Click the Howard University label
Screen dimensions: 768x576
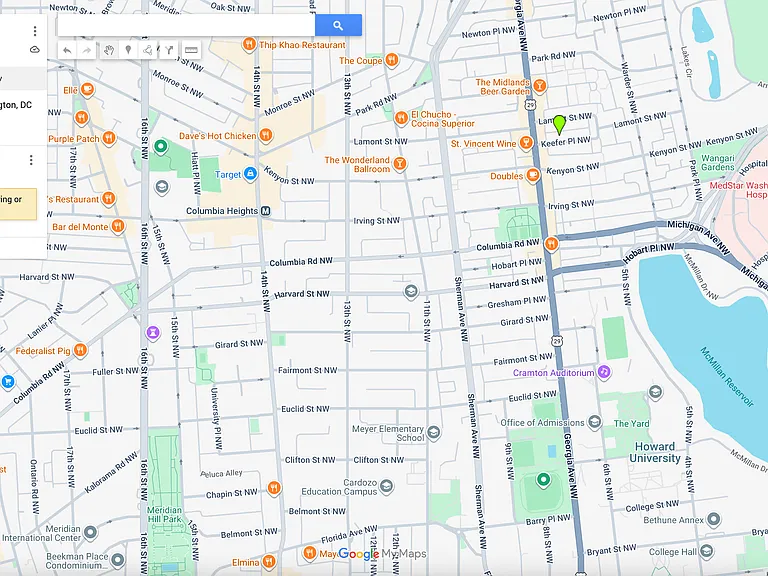[x=655, y=452]
